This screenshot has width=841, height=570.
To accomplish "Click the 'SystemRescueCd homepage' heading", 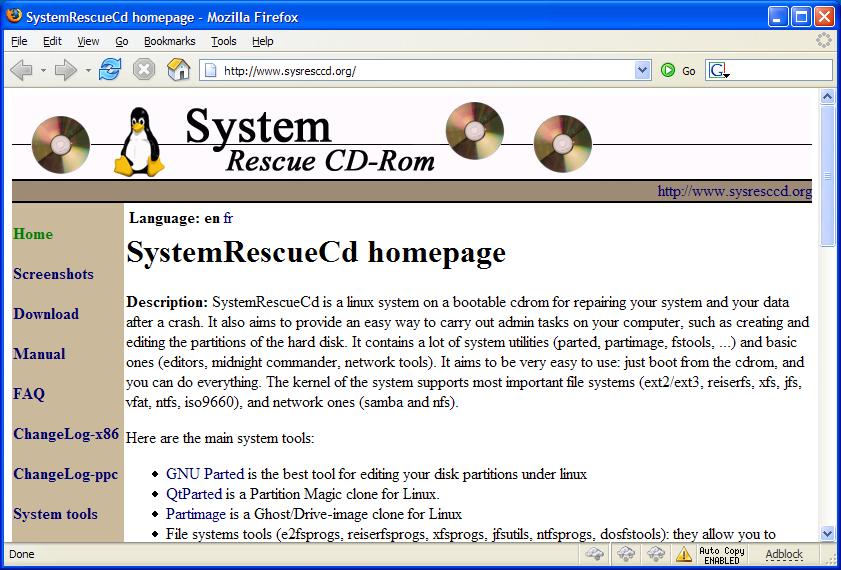I will (x=316, y=252).
